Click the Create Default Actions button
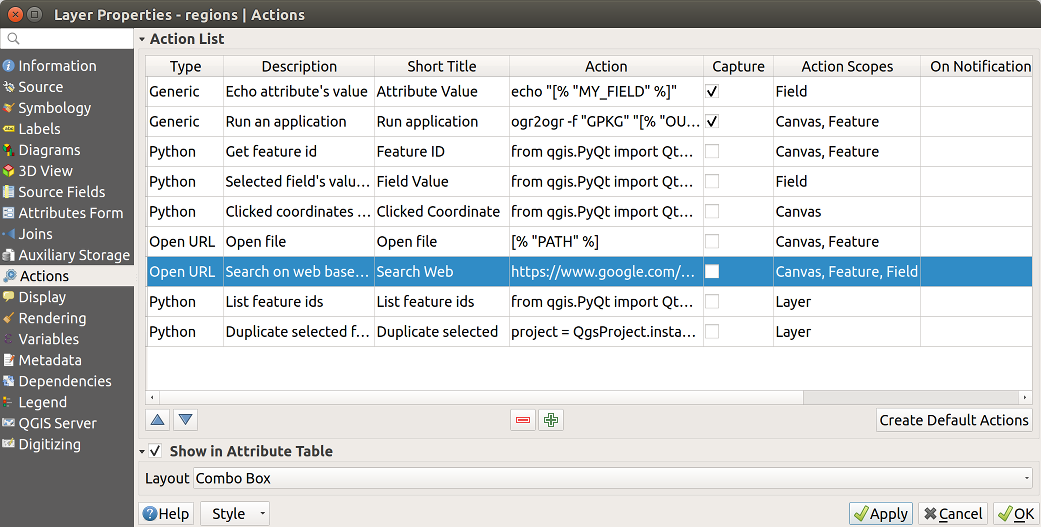The image size is (1041, 527). tap(954, 420)
